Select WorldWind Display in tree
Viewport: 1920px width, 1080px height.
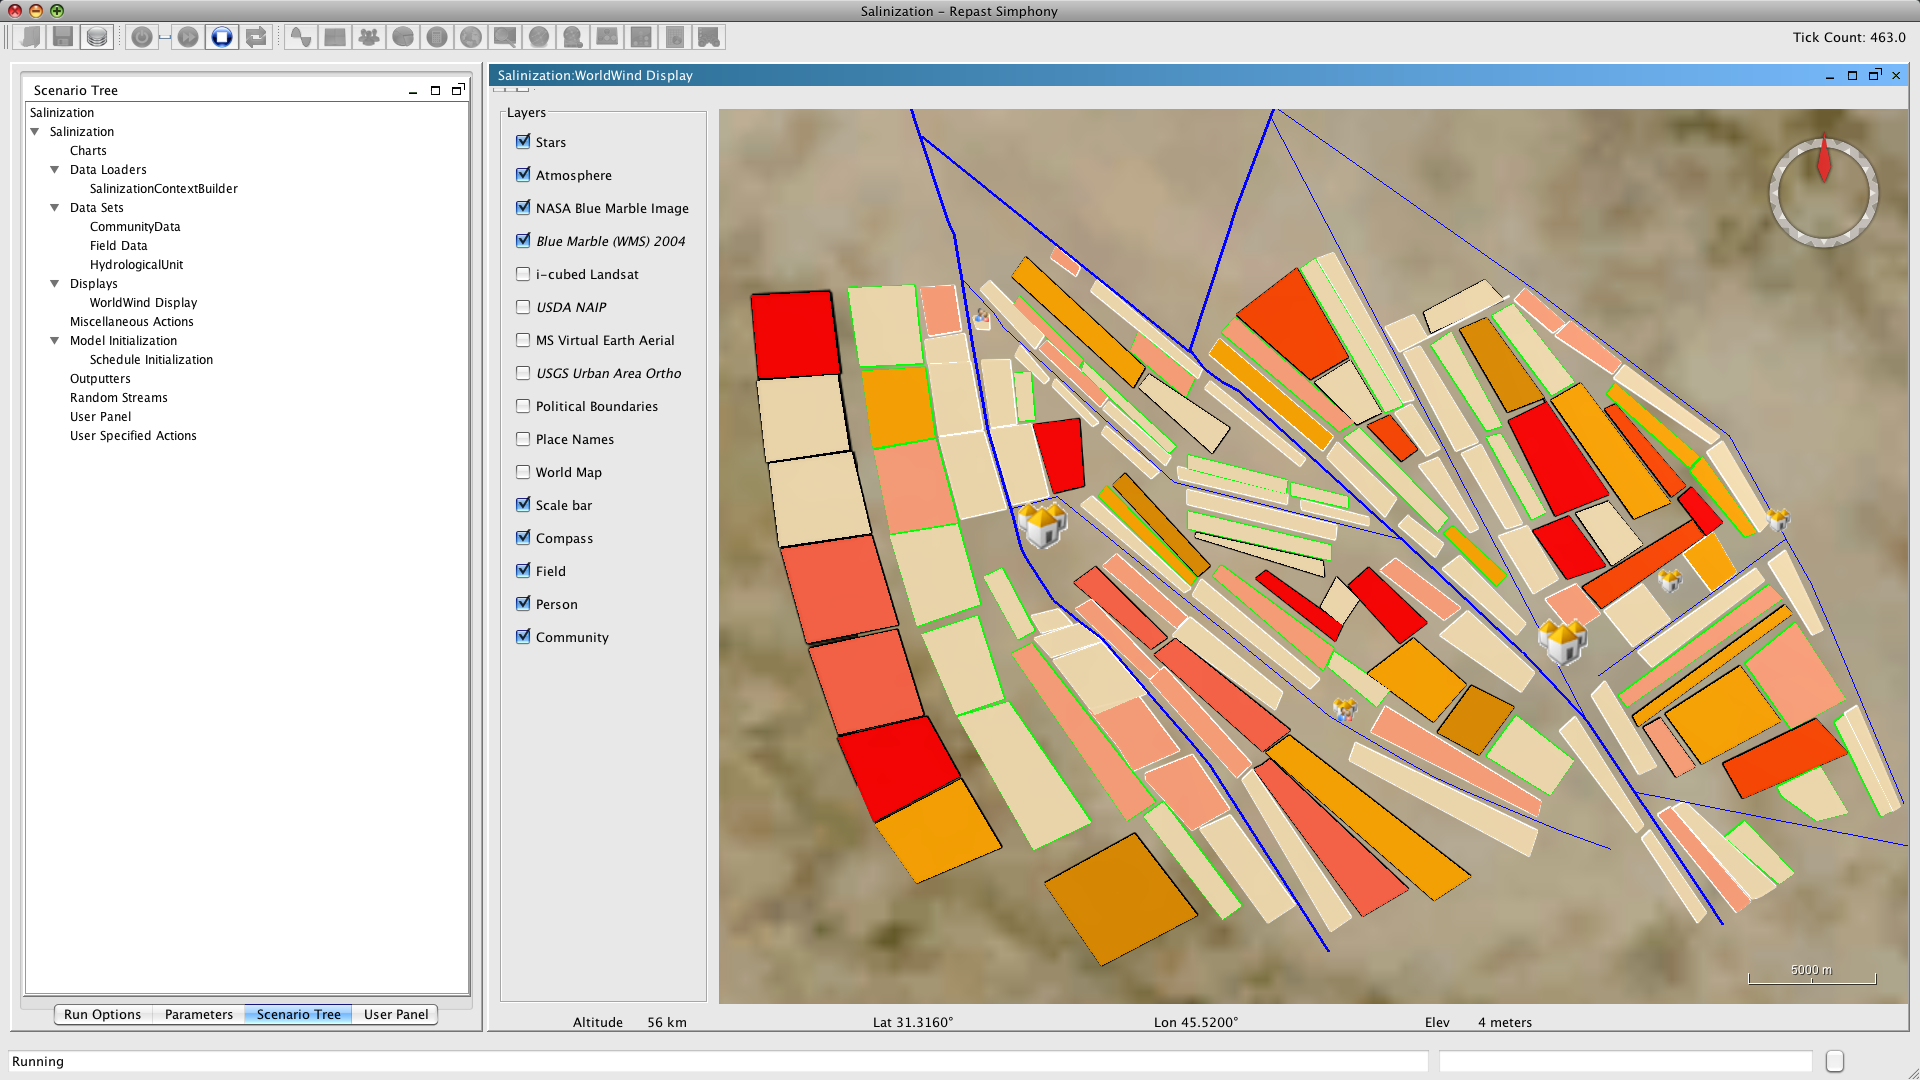[143, 303]
